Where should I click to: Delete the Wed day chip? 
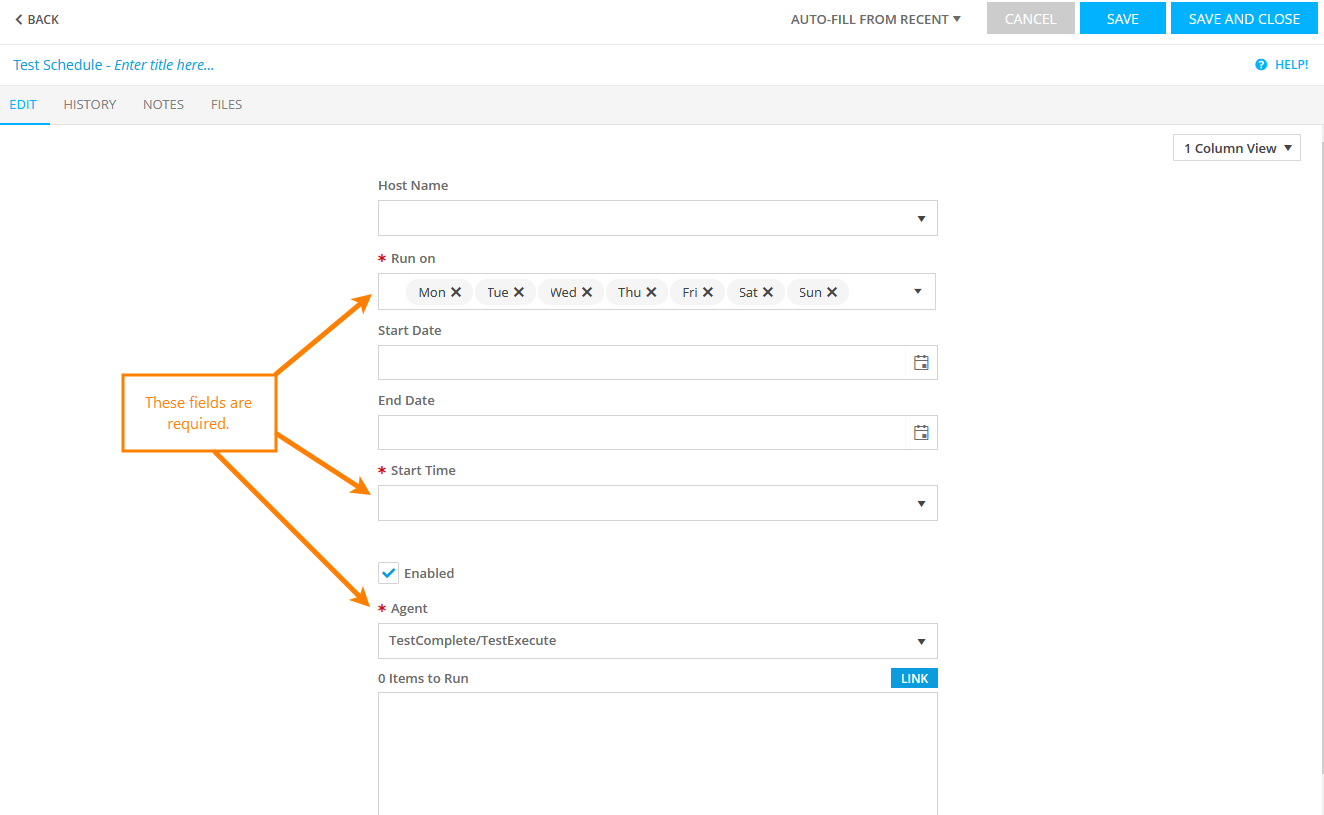click(587, 292)
